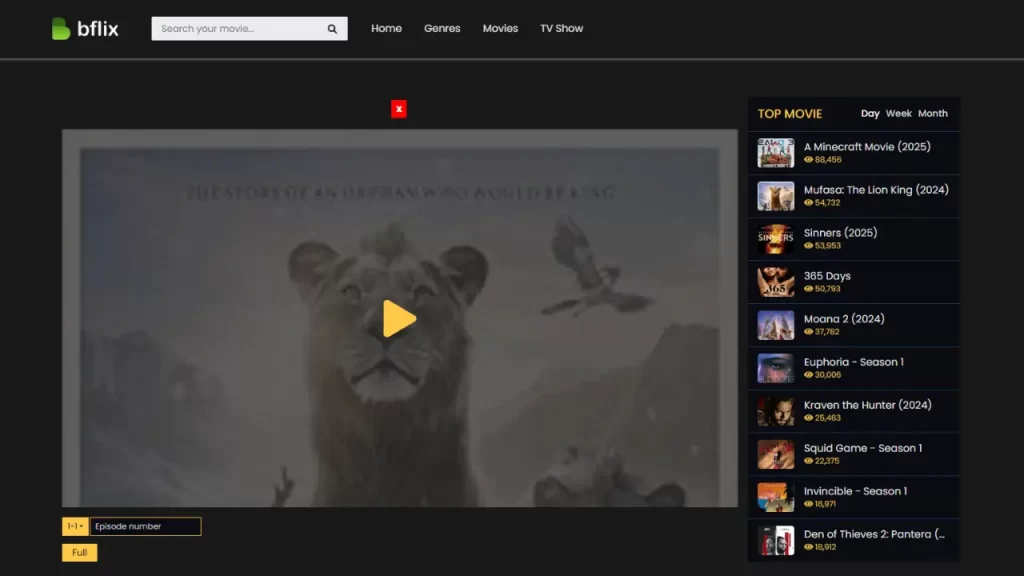
Task: Open A Minecraft Movie (2025) link
Action: pyautogui.click(x=867, y=147)
